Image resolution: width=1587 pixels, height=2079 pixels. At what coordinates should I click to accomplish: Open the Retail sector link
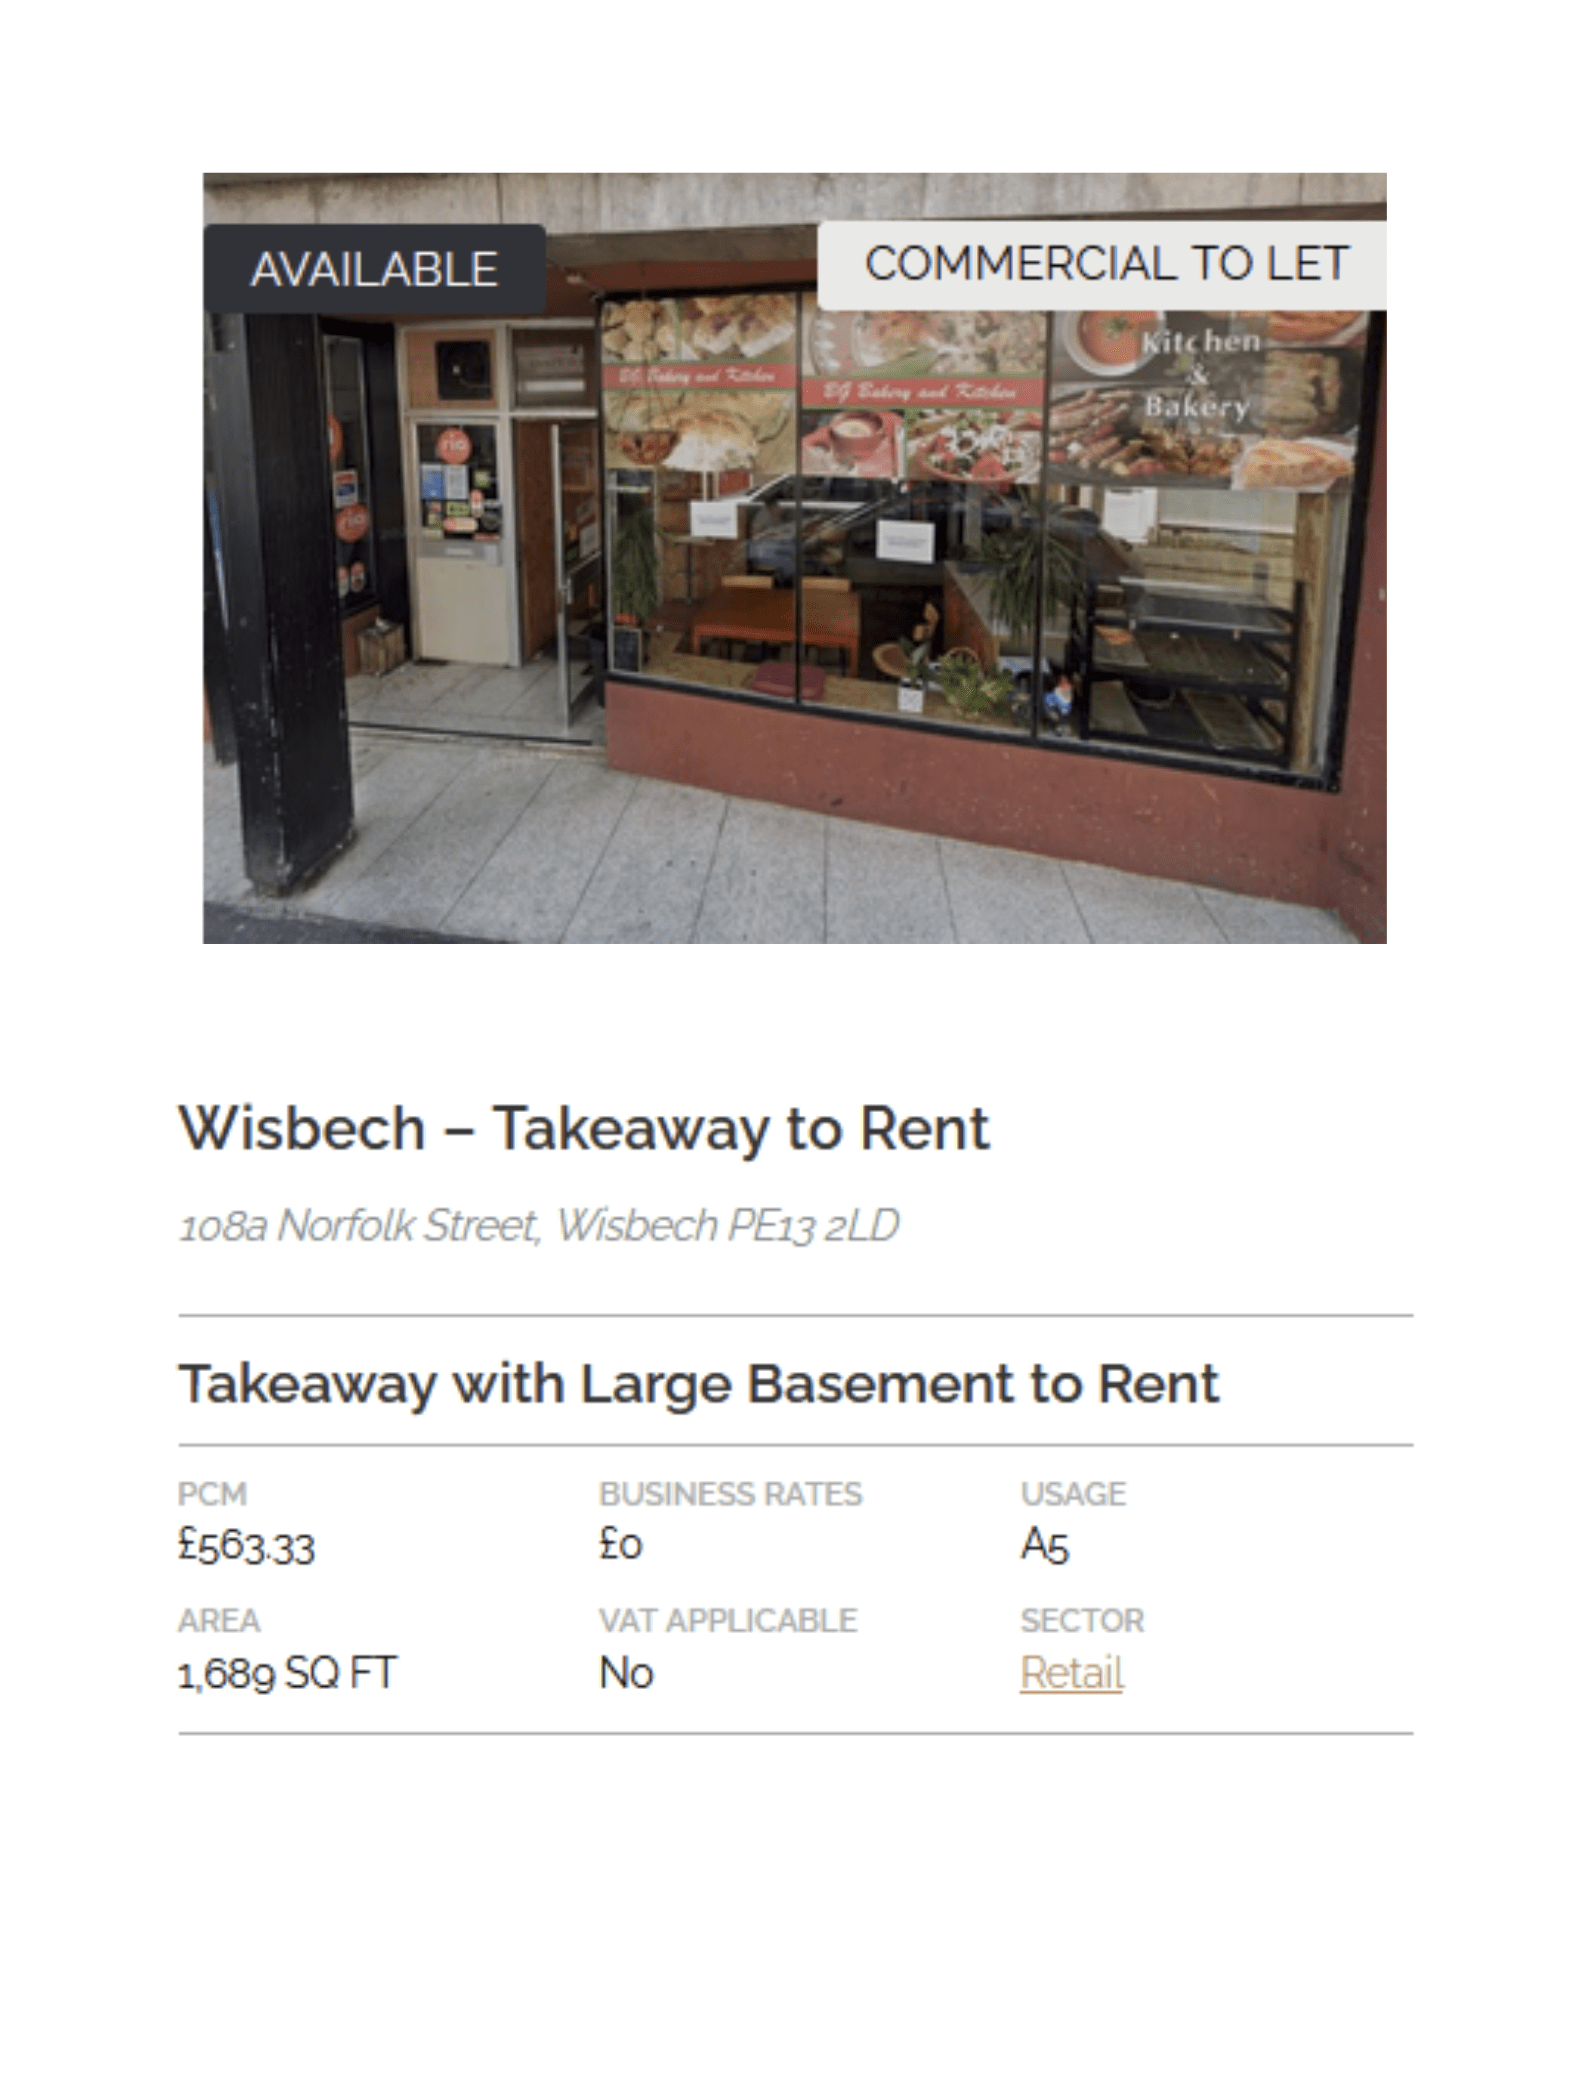(1071, 1672)
